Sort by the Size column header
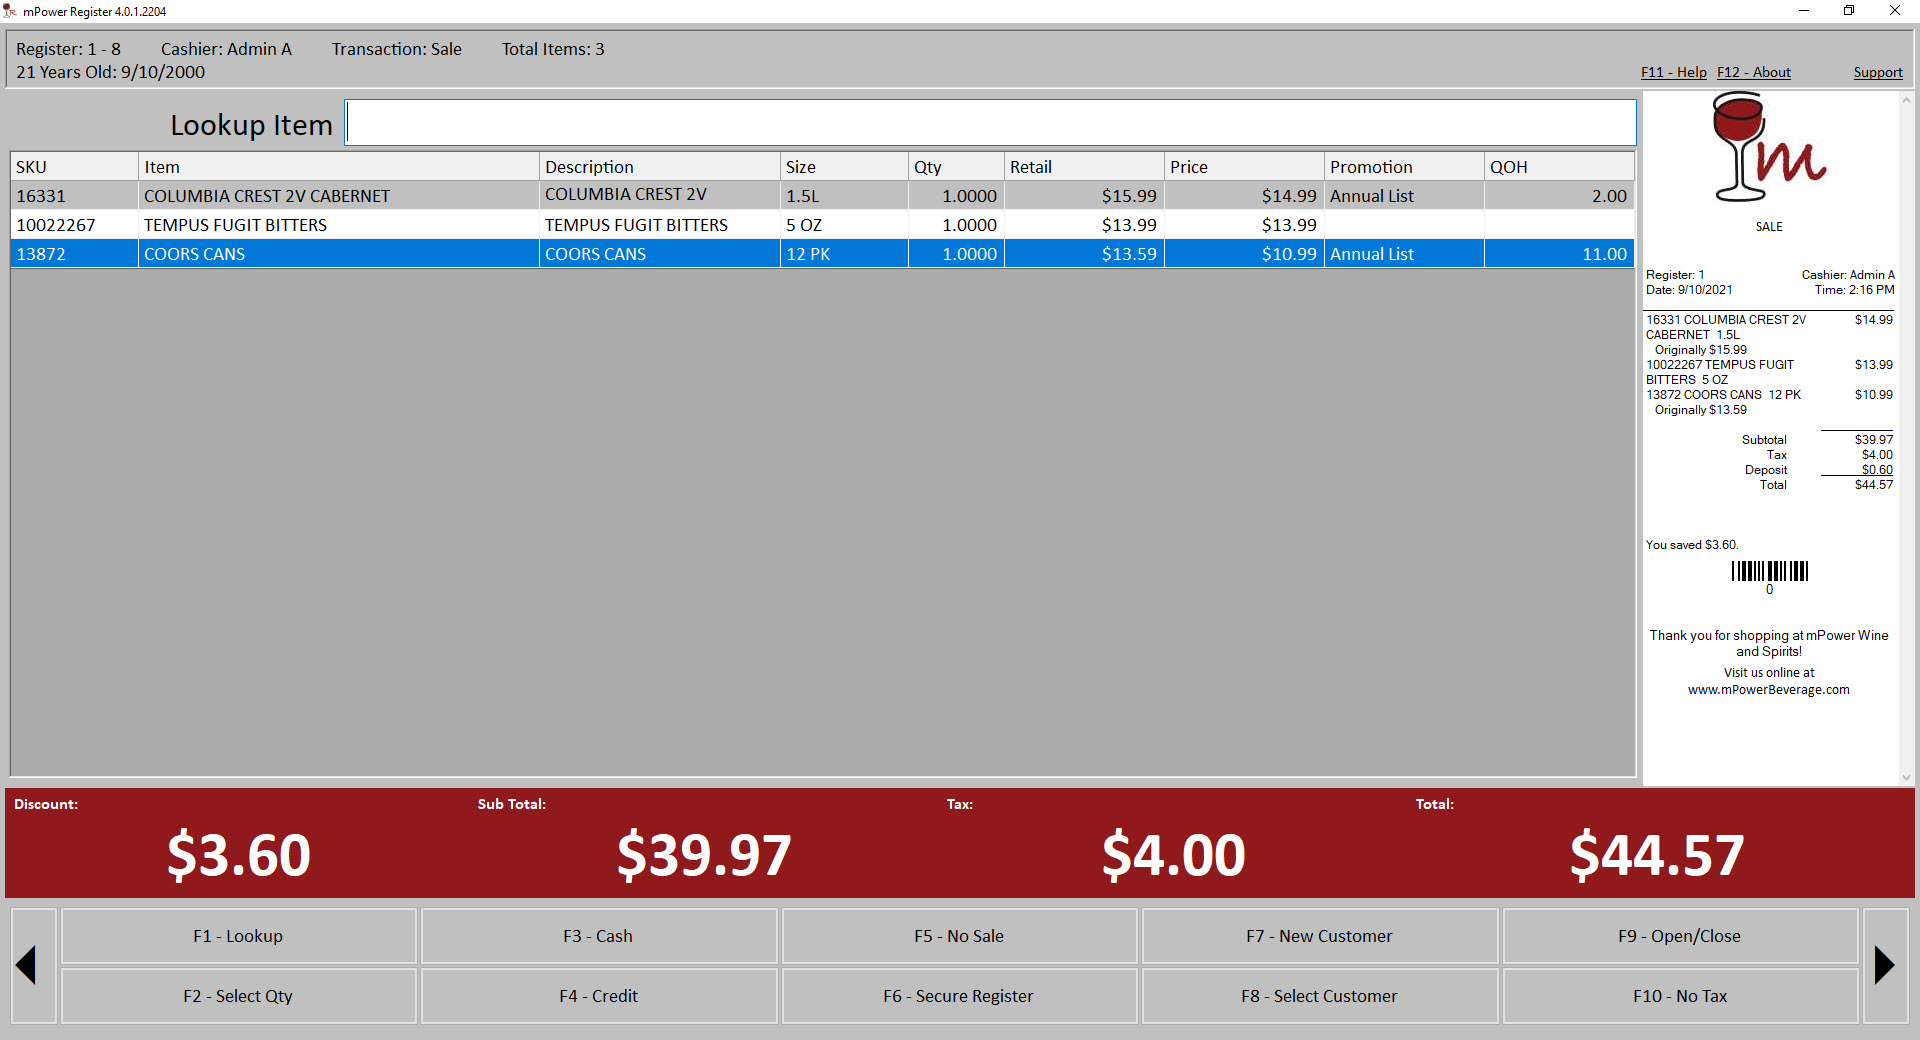This screenshot has height=1040, width=1920. click(844, 167)
